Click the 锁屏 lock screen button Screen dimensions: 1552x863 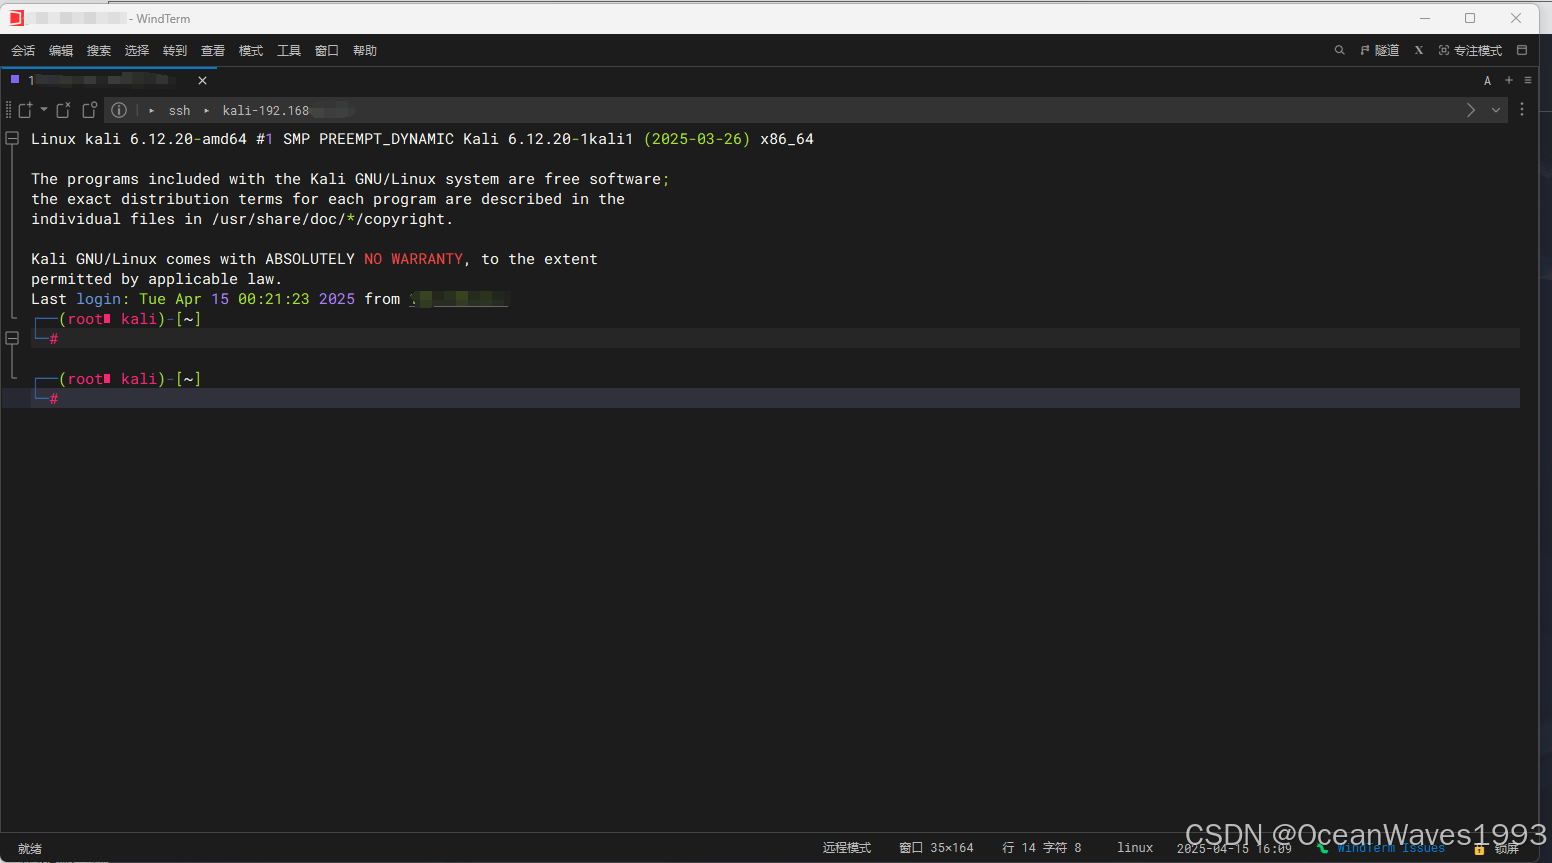pyautogui.click(x=1498, y=848)
